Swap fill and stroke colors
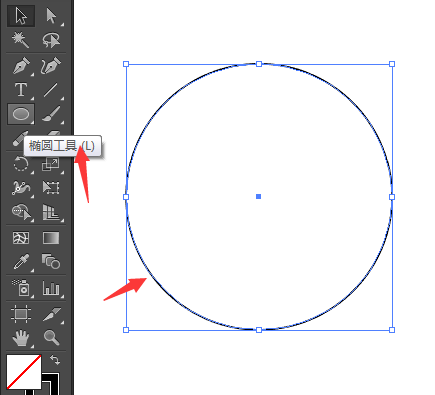The height and width of the screenshot is (395, 435). pos(55,360)
